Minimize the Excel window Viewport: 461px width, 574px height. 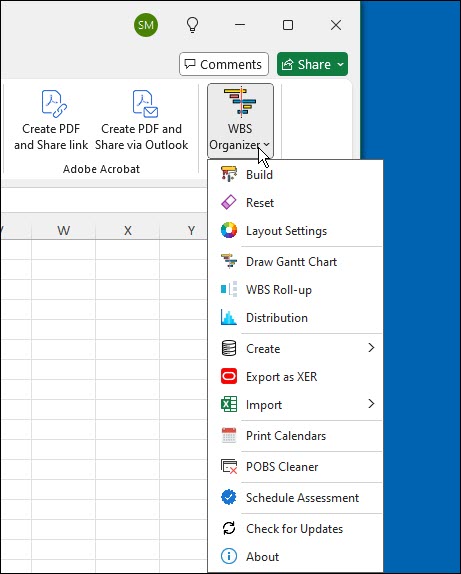tap(240, 25)
